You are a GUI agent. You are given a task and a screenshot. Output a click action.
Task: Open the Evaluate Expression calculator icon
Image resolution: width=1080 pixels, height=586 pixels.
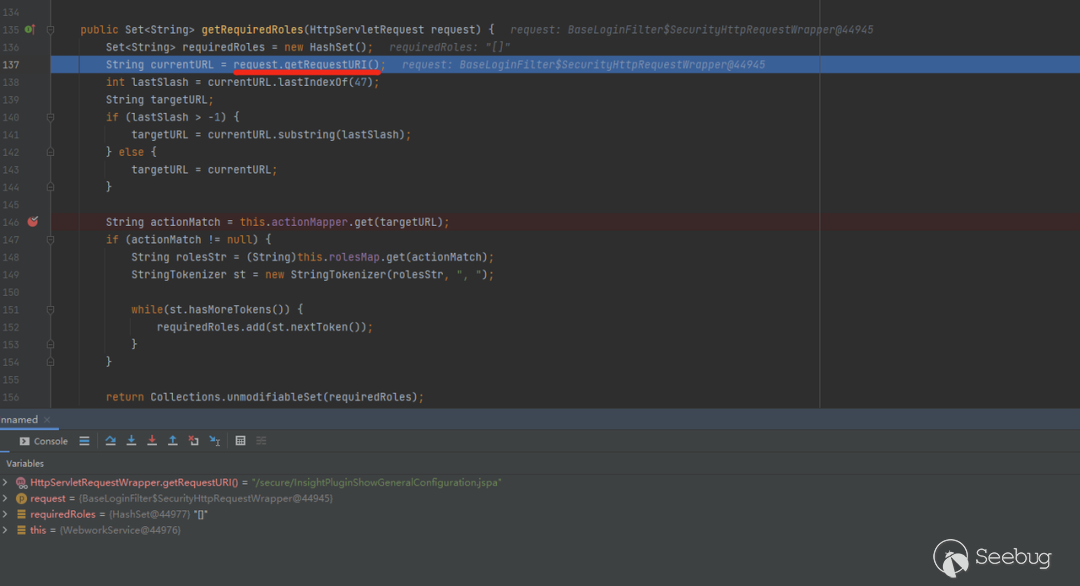click(240, 441)
